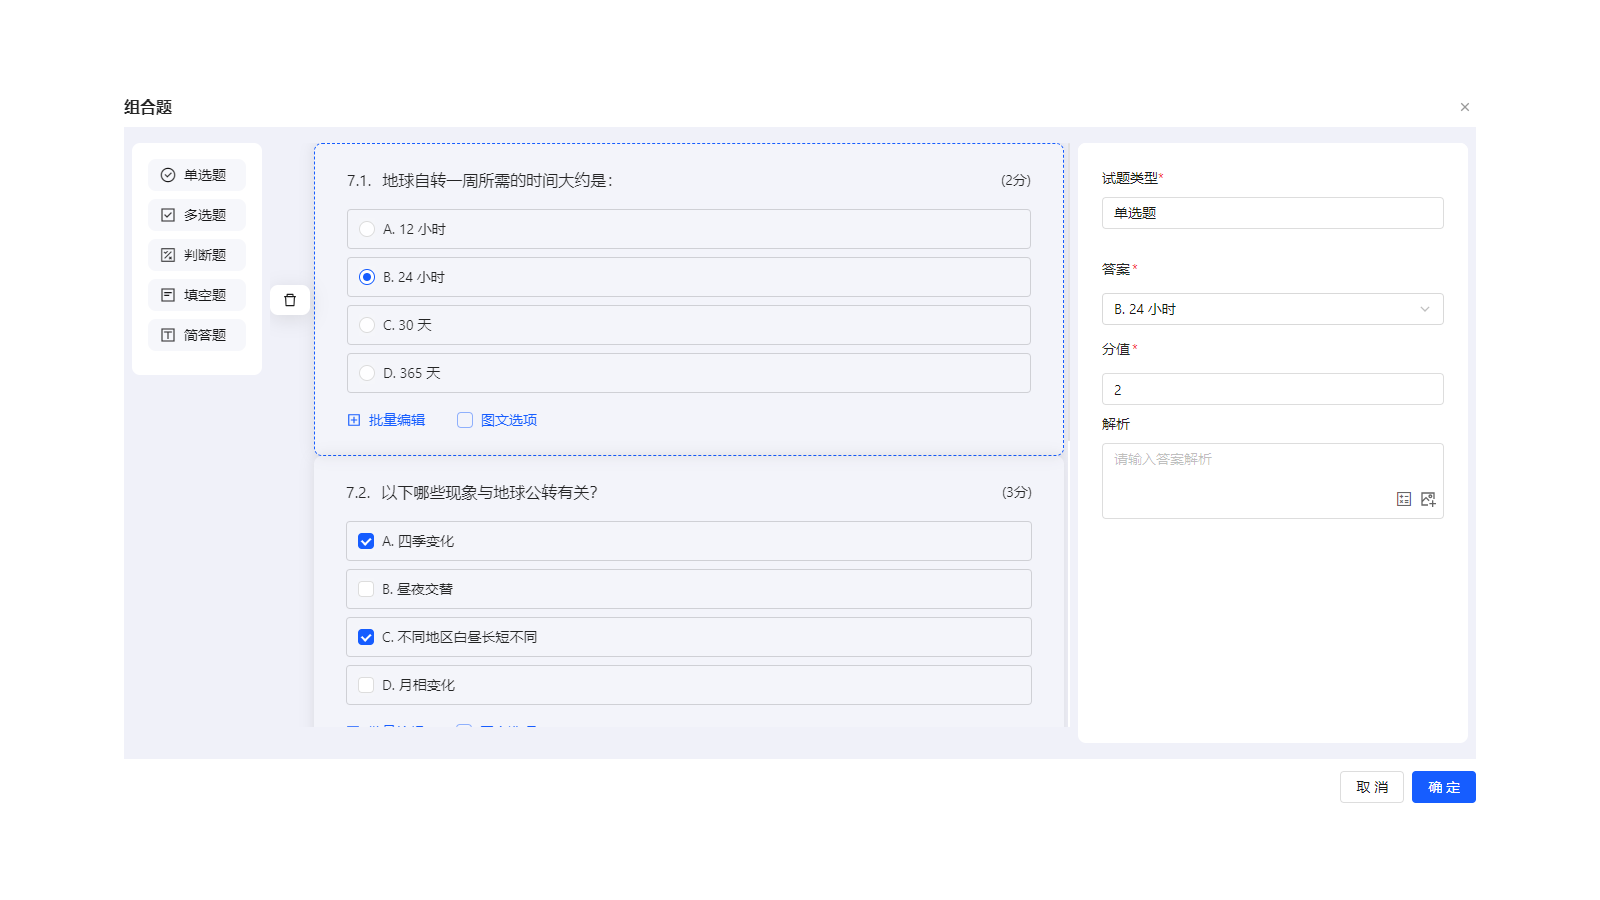Open the 答案 dropdown showing B. 24 小时

pos(1272,309)
